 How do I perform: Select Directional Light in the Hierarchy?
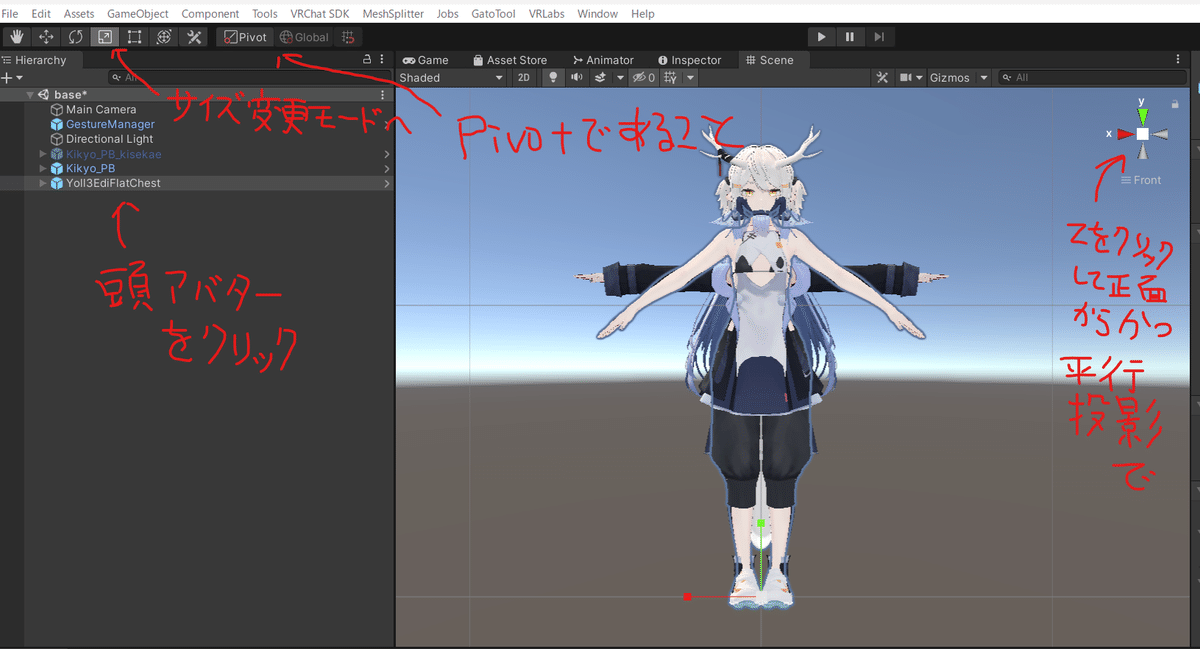(110, 139)
